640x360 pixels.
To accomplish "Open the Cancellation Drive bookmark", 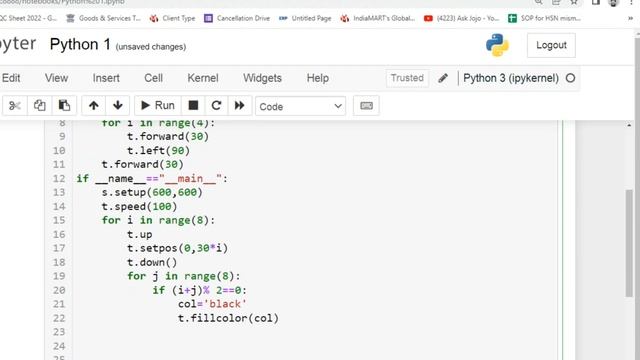I will [237, 18].
